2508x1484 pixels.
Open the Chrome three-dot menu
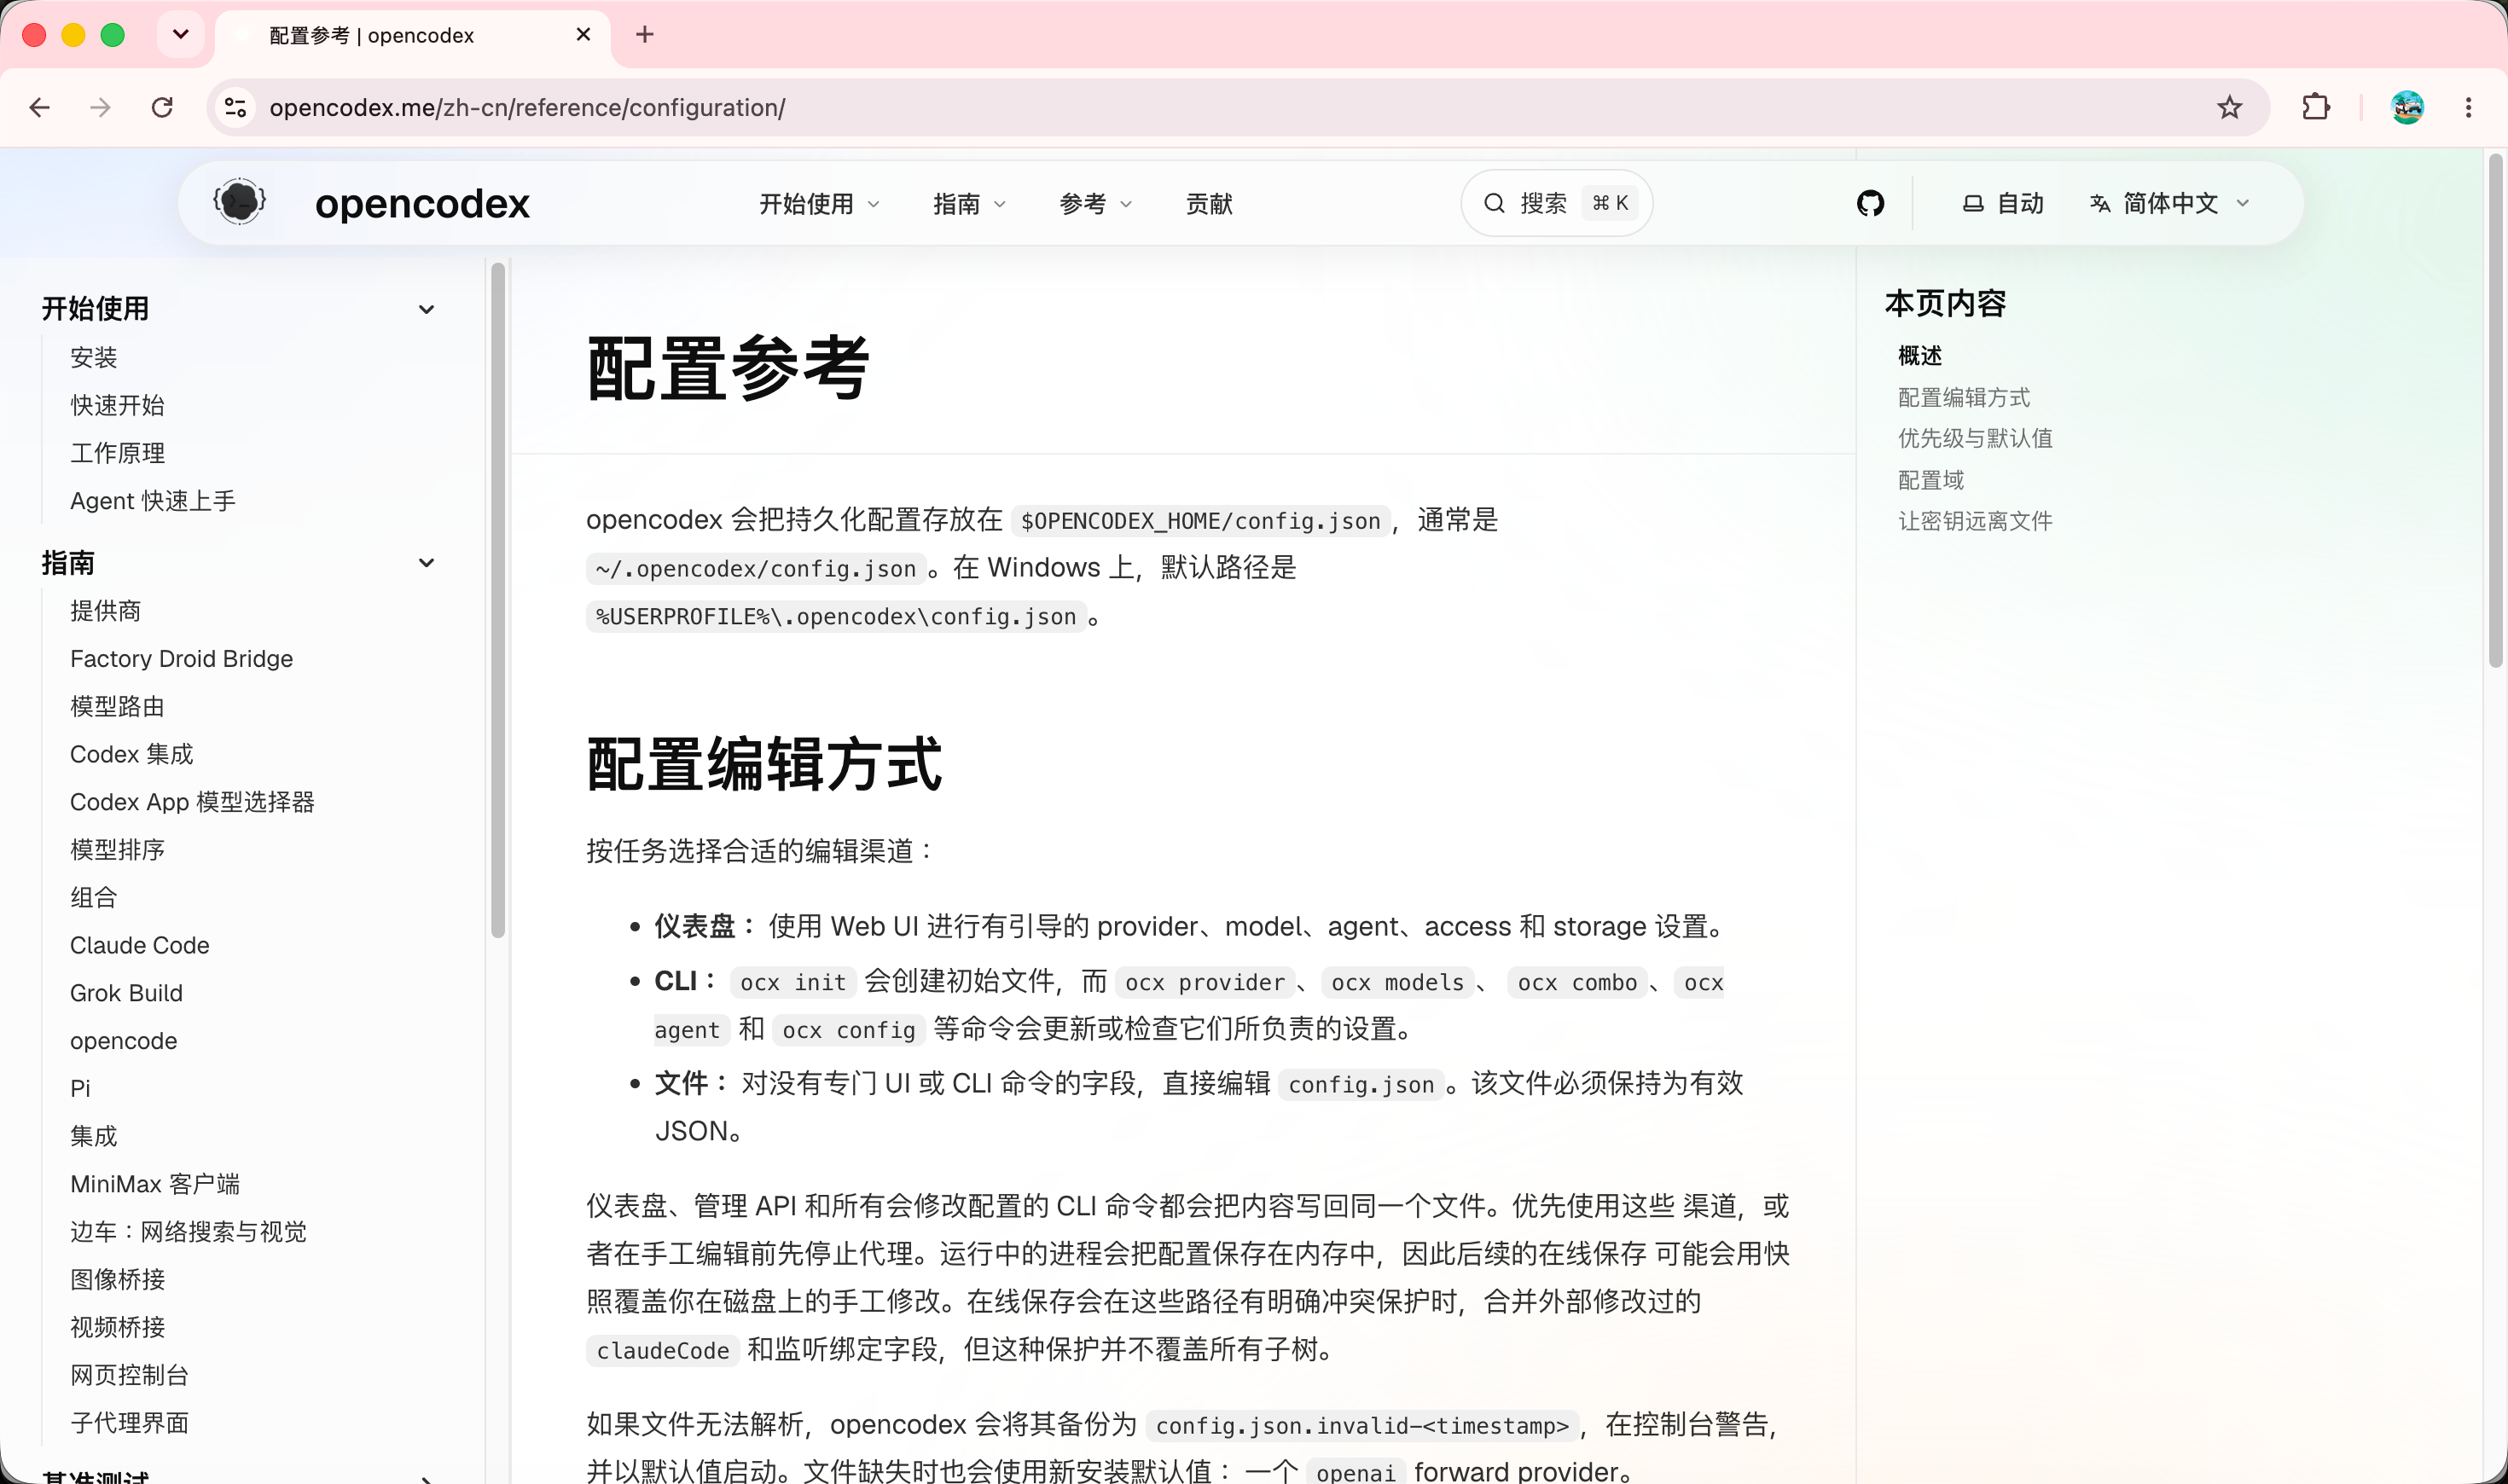[x=2468, y=107]
